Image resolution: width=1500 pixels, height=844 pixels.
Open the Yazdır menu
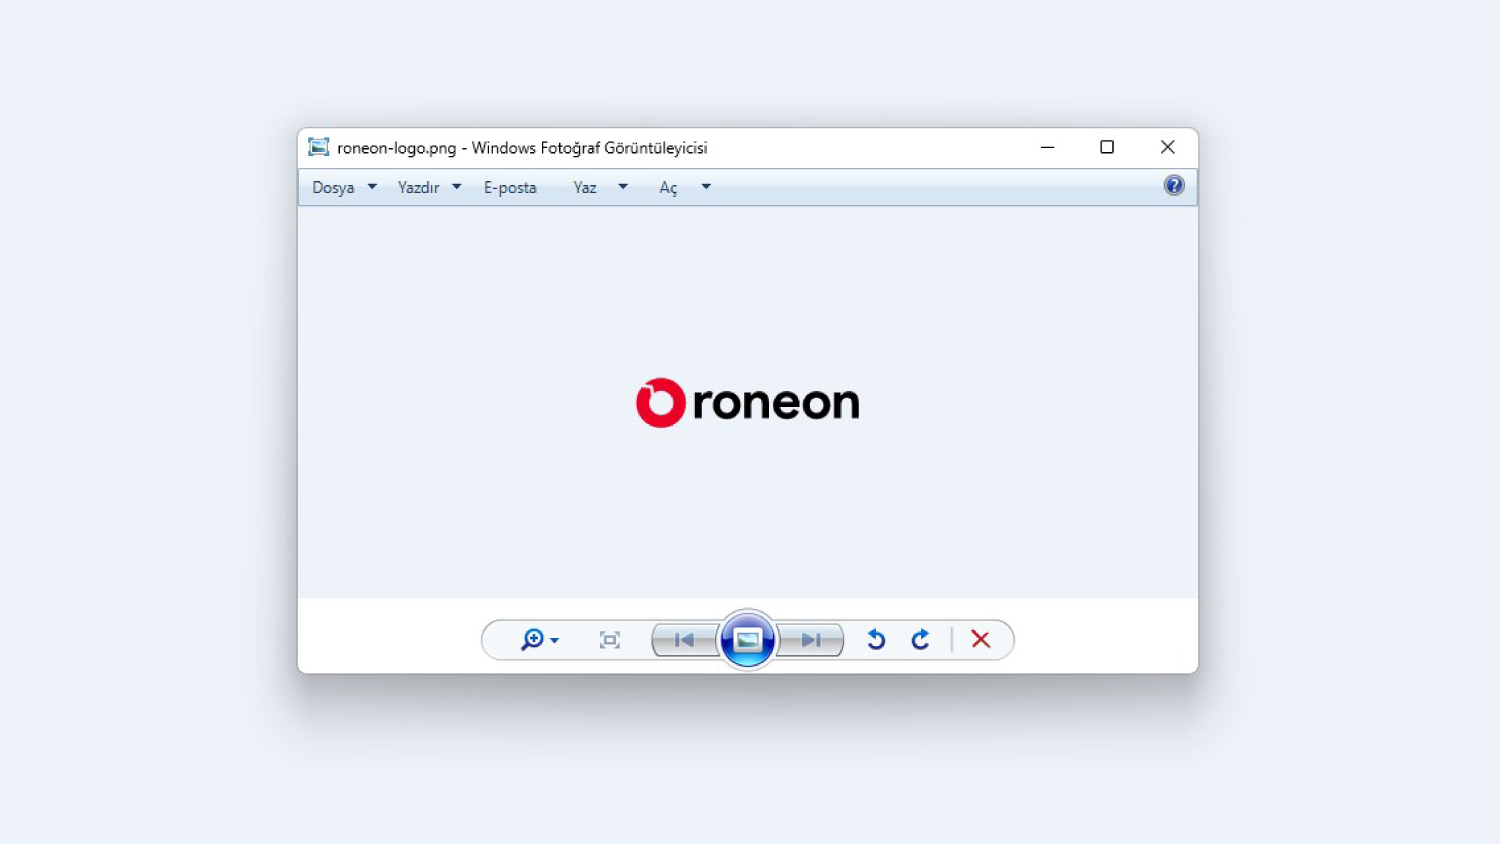click(x=418, y=187)
